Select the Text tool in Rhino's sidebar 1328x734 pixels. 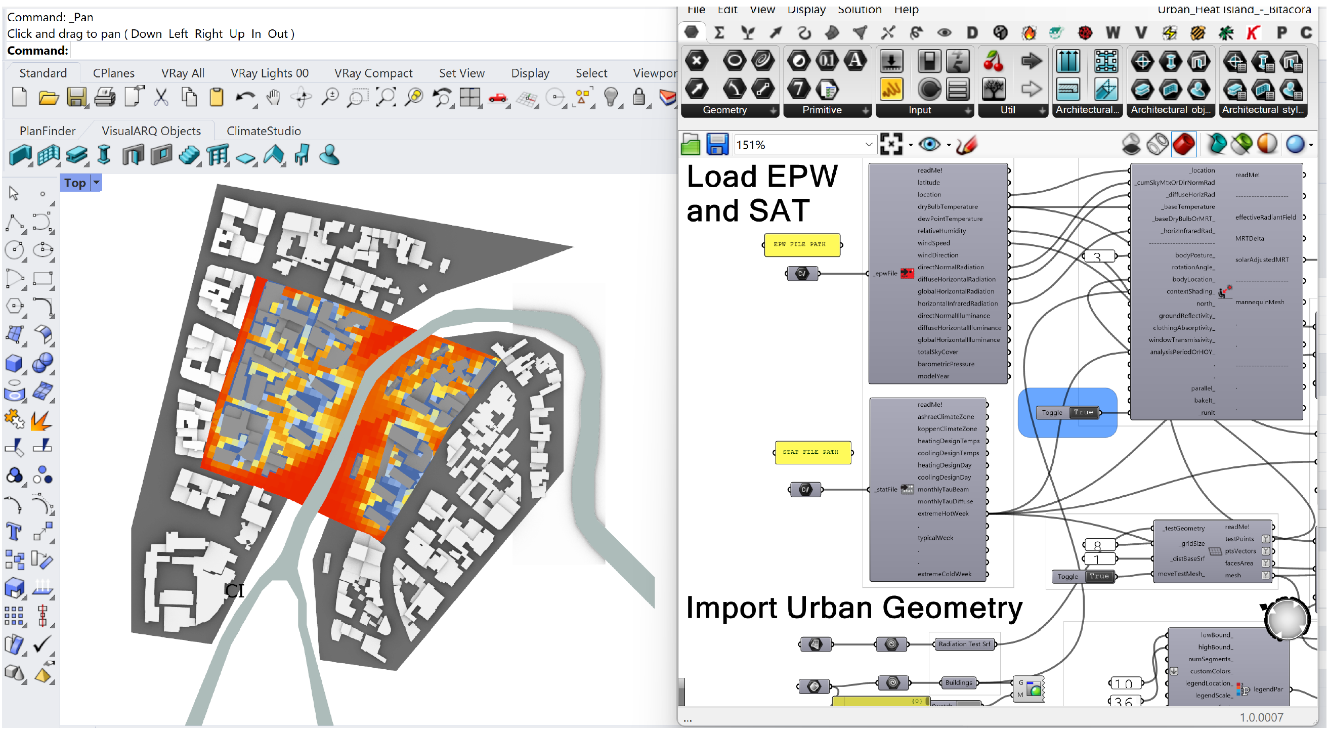point(13,531)
